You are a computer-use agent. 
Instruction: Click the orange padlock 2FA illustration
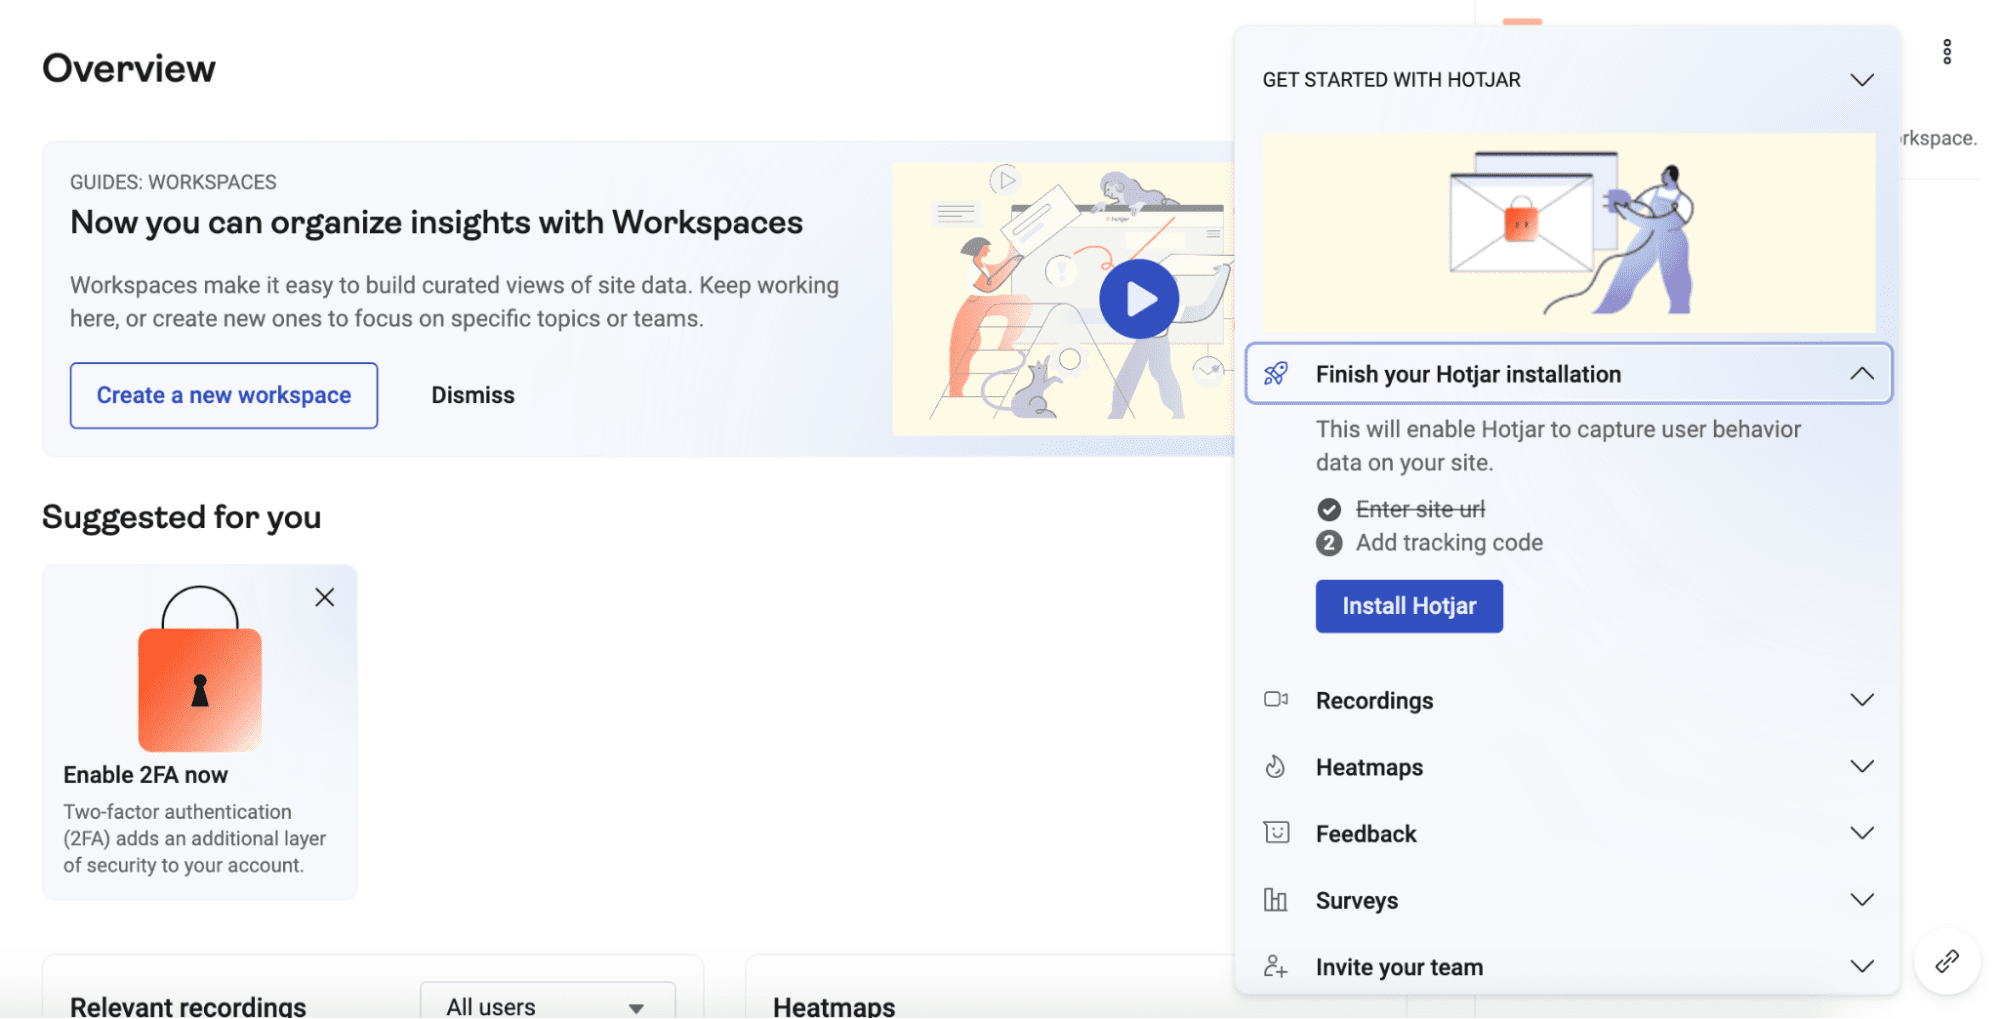[x=200, y=668]
